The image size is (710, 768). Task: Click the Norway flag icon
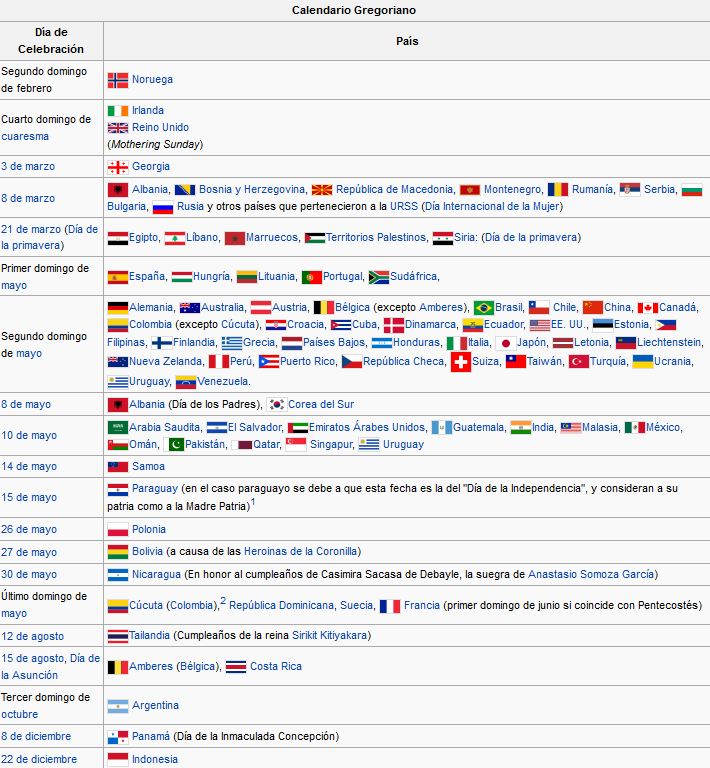117,80
